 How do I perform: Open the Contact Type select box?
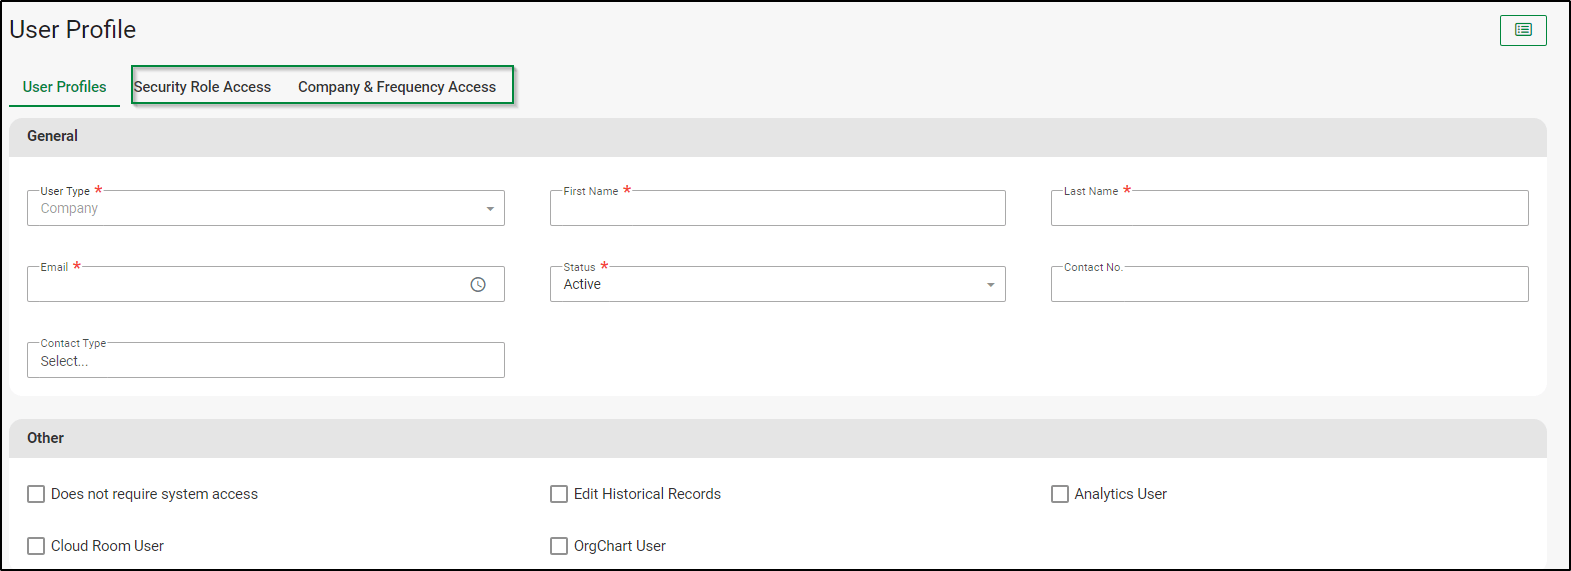coord(266,360)
